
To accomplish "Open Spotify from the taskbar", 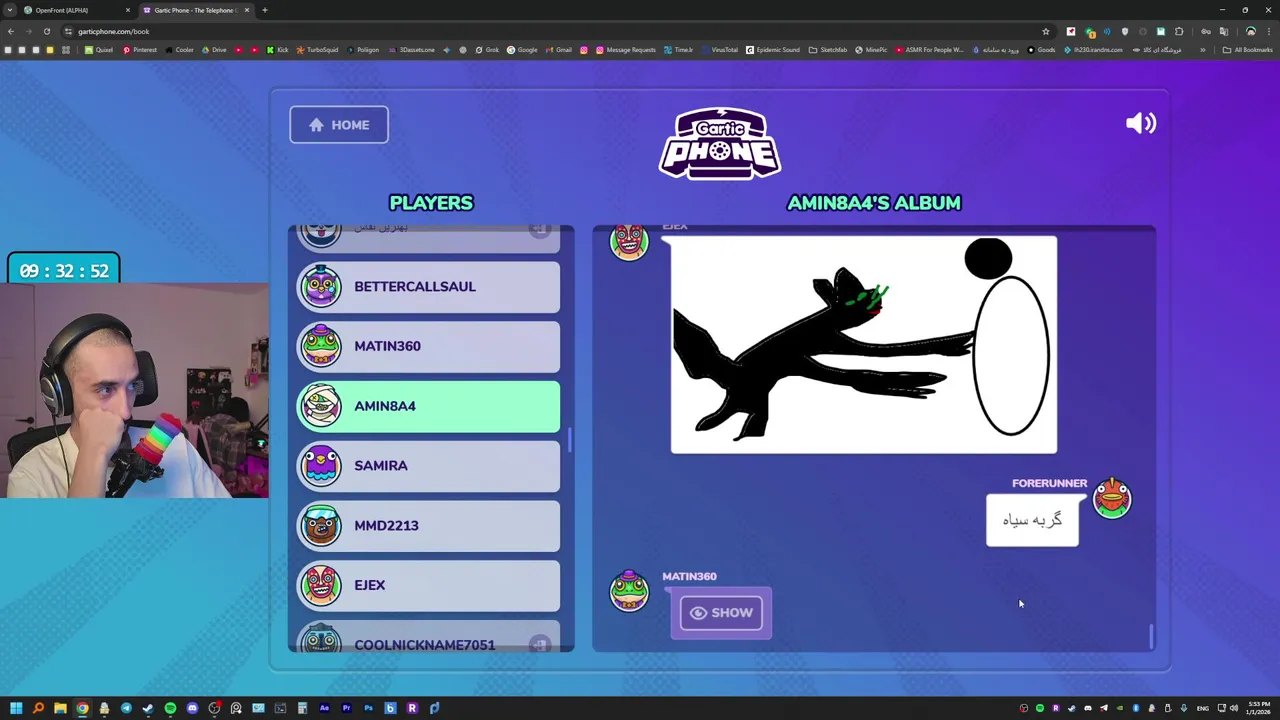I will pos(170,708).
